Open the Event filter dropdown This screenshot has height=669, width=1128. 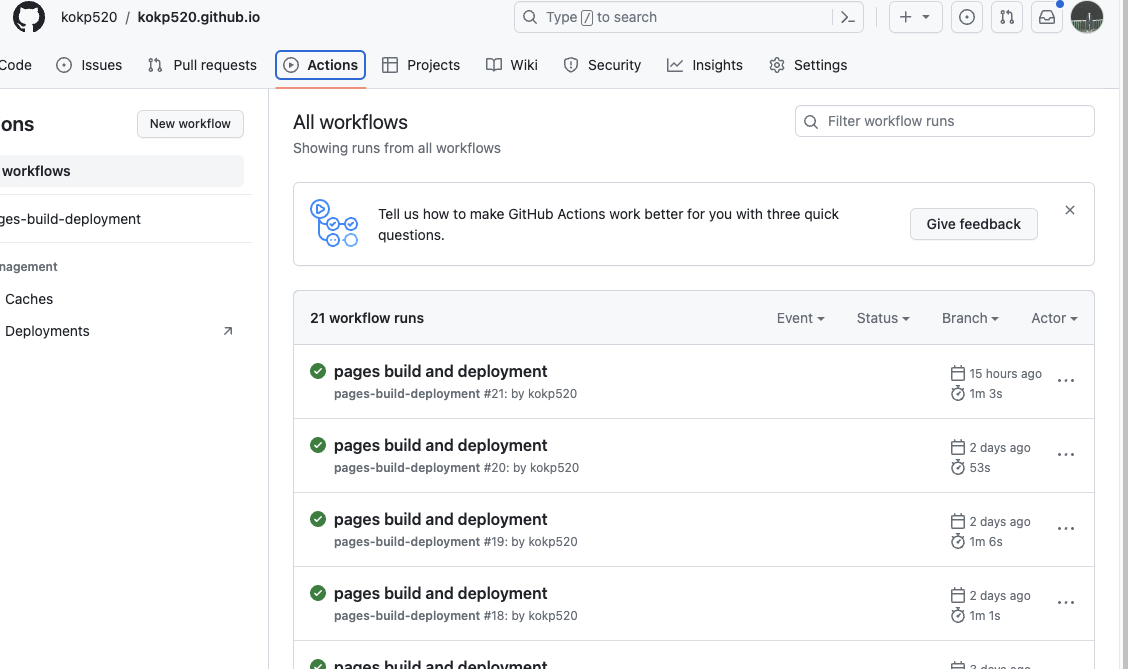(x=801, y=318)
